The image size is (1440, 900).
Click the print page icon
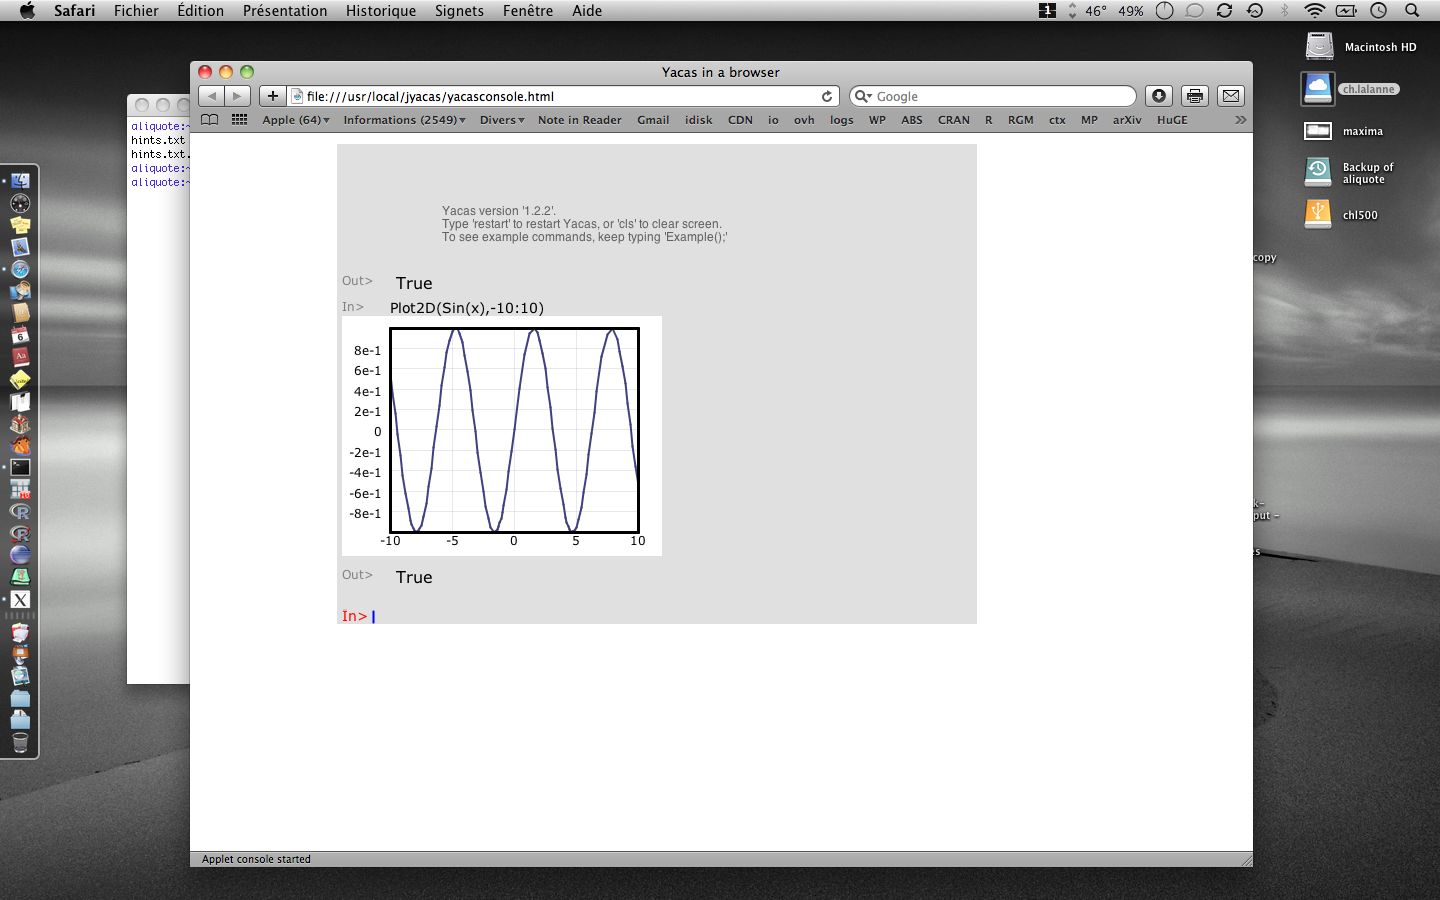click(1195, 96)
